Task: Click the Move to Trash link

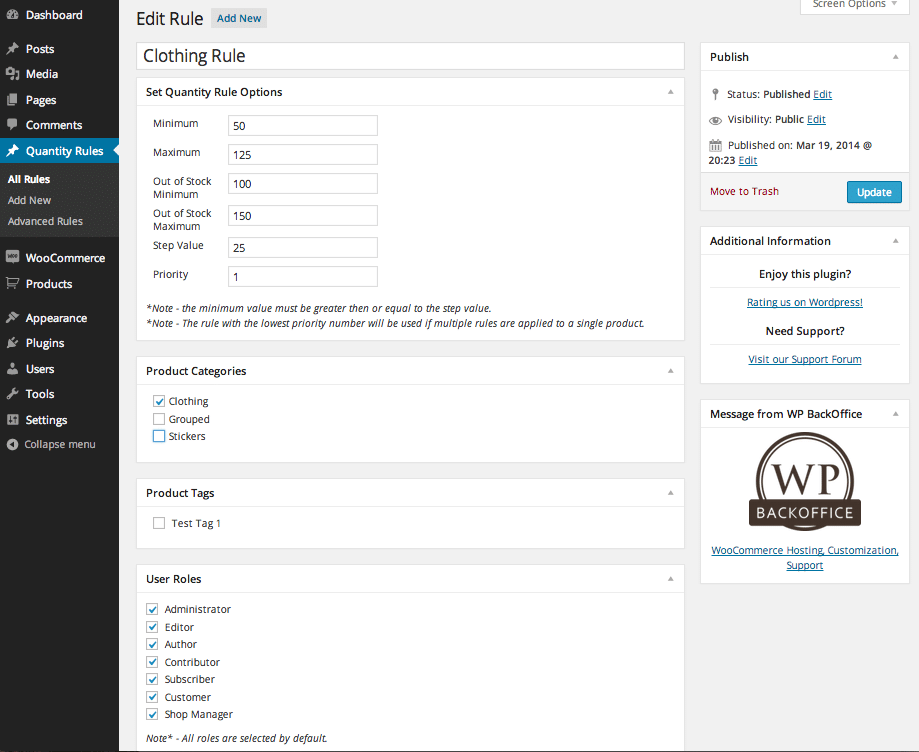Action: 744,191
